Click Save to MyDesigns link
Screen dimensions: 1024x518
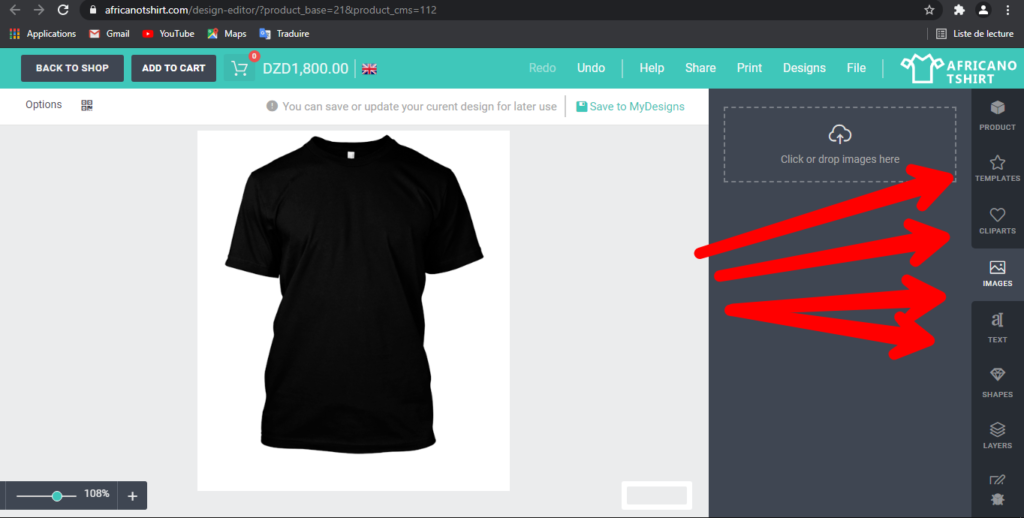coord(630,106)
